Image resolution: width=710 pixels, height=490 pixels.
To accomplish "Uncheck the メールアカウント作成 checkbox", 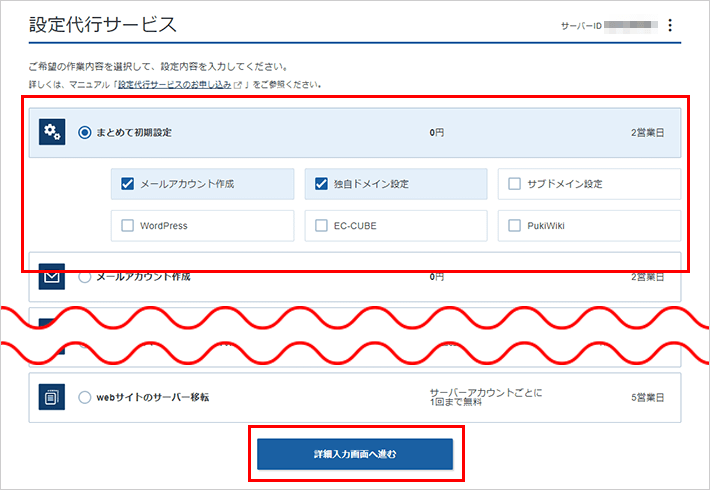I will [x=127, y=184].
